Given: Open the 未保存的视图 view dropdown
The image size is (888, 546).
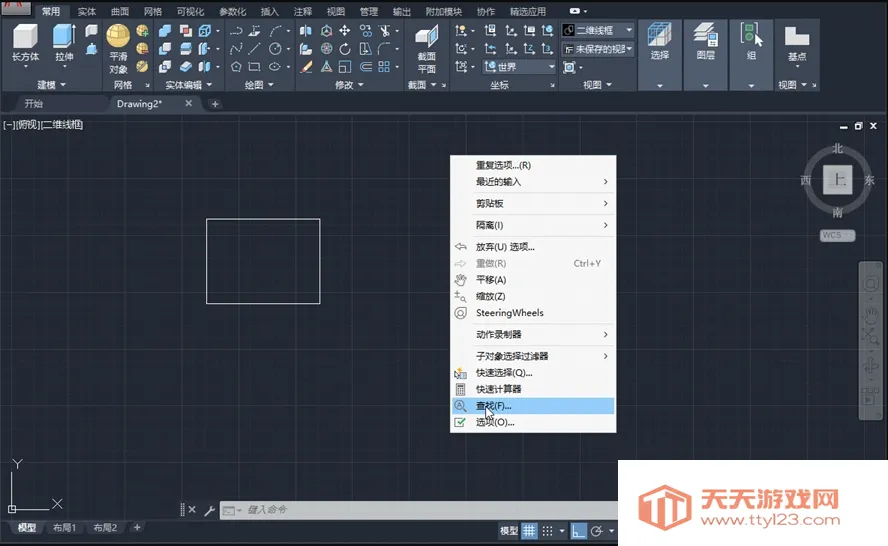Looking at the screenshot, I should click(597, 49).
